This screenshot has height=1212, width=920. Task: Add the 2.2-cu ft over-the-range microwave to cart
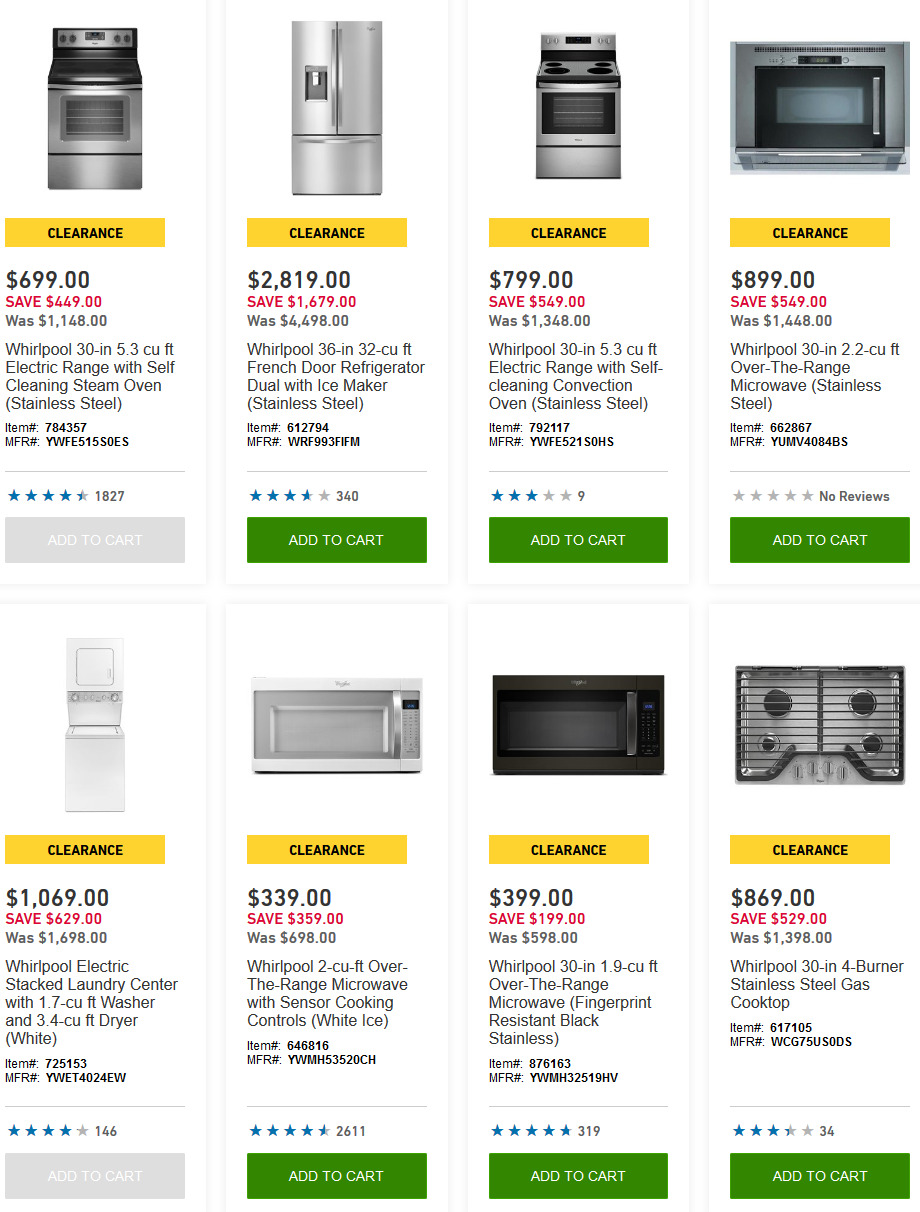coord(820,540)
